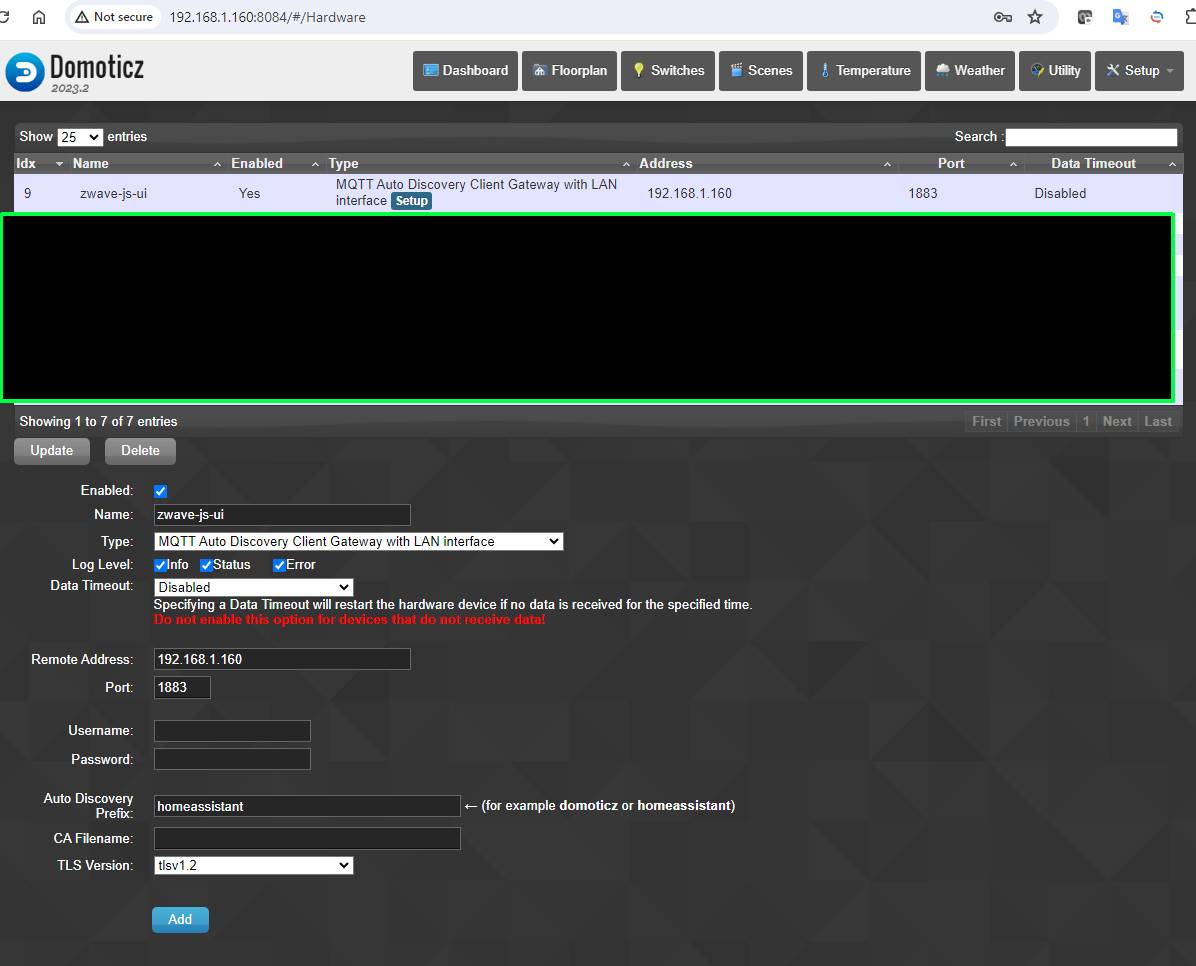Open the hardware Type dropdown

[358, 542]
